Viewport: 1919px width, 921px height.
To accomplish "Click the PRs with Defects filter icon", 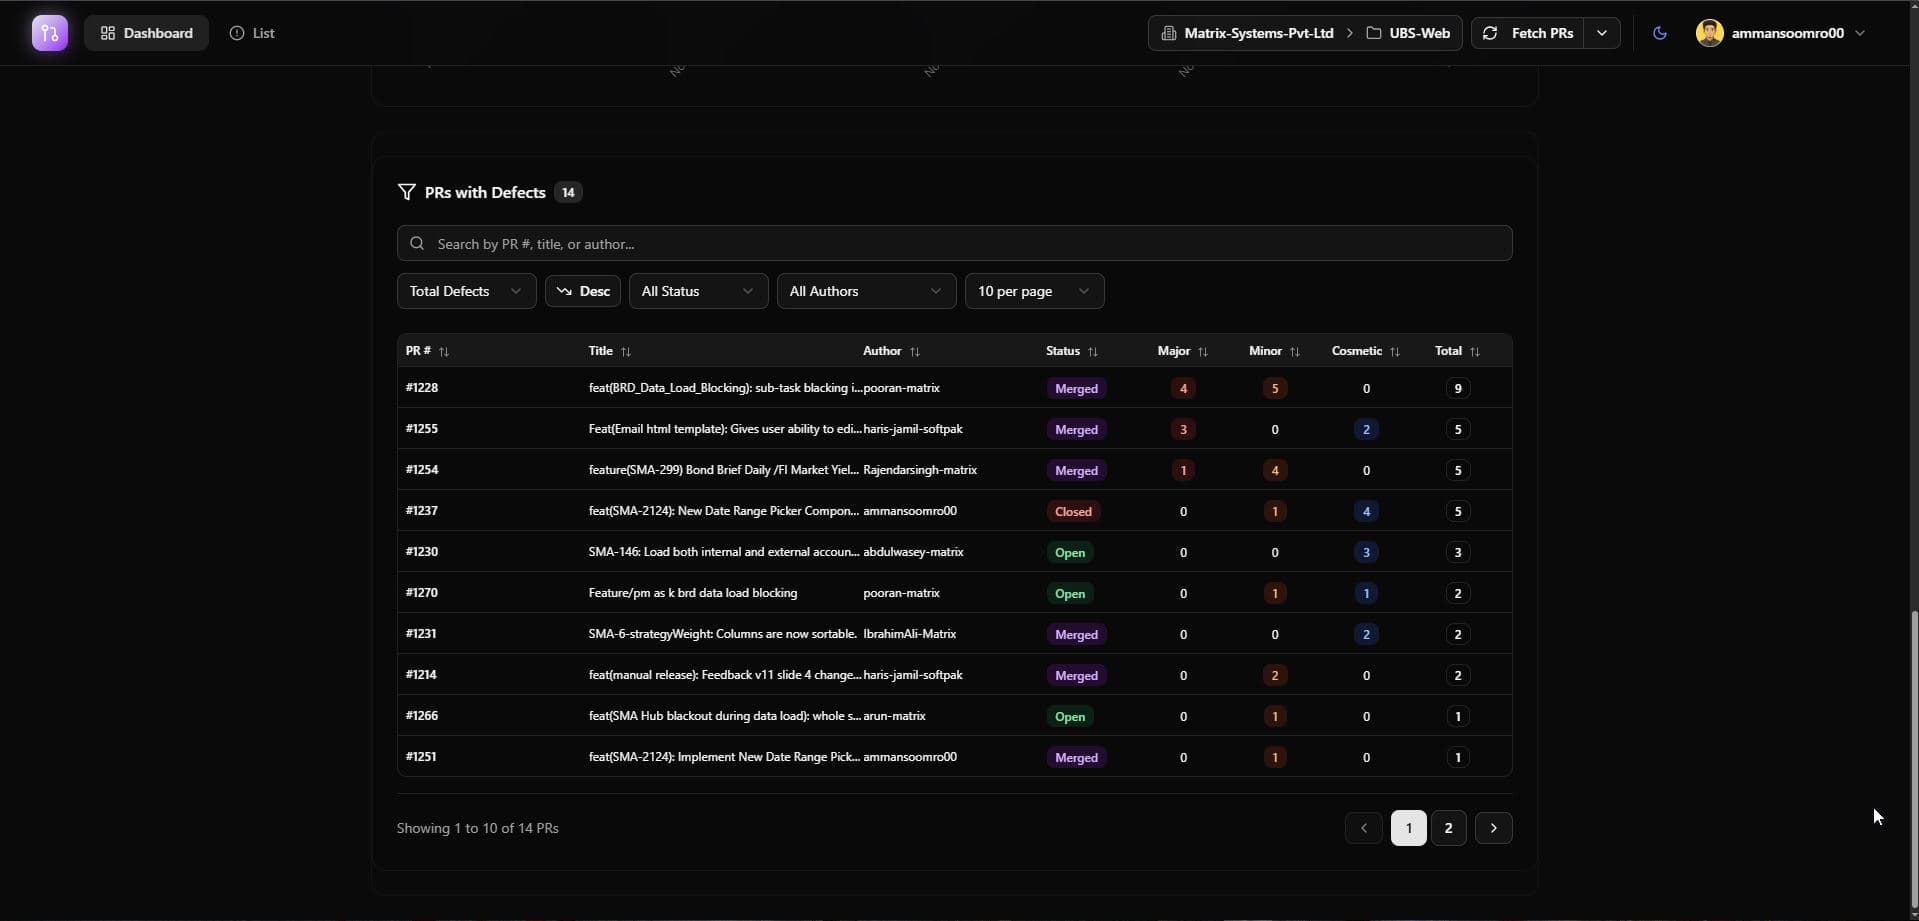I will click(x=406, y=192).
